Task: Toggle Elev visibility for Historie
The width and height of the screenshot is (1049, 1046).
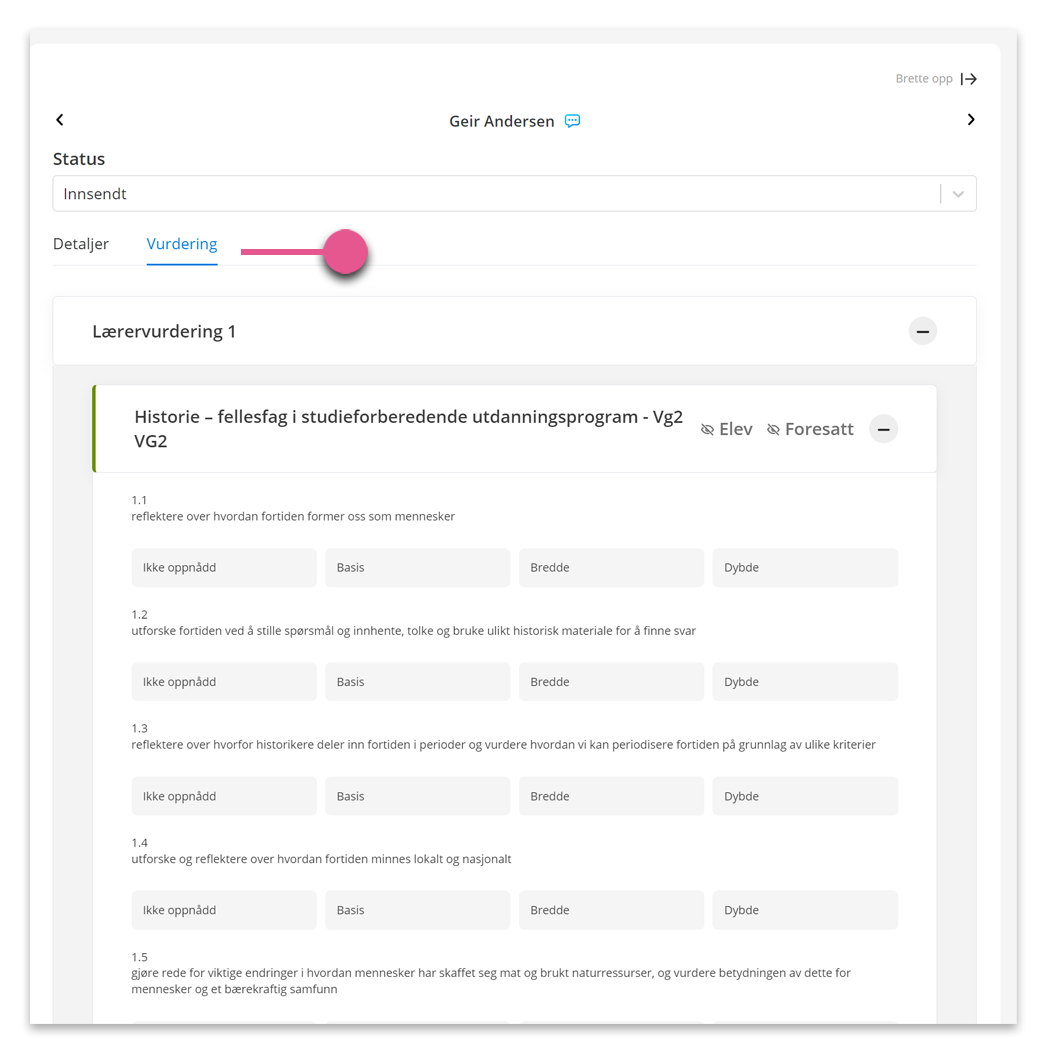Action: tap(727, 429)
